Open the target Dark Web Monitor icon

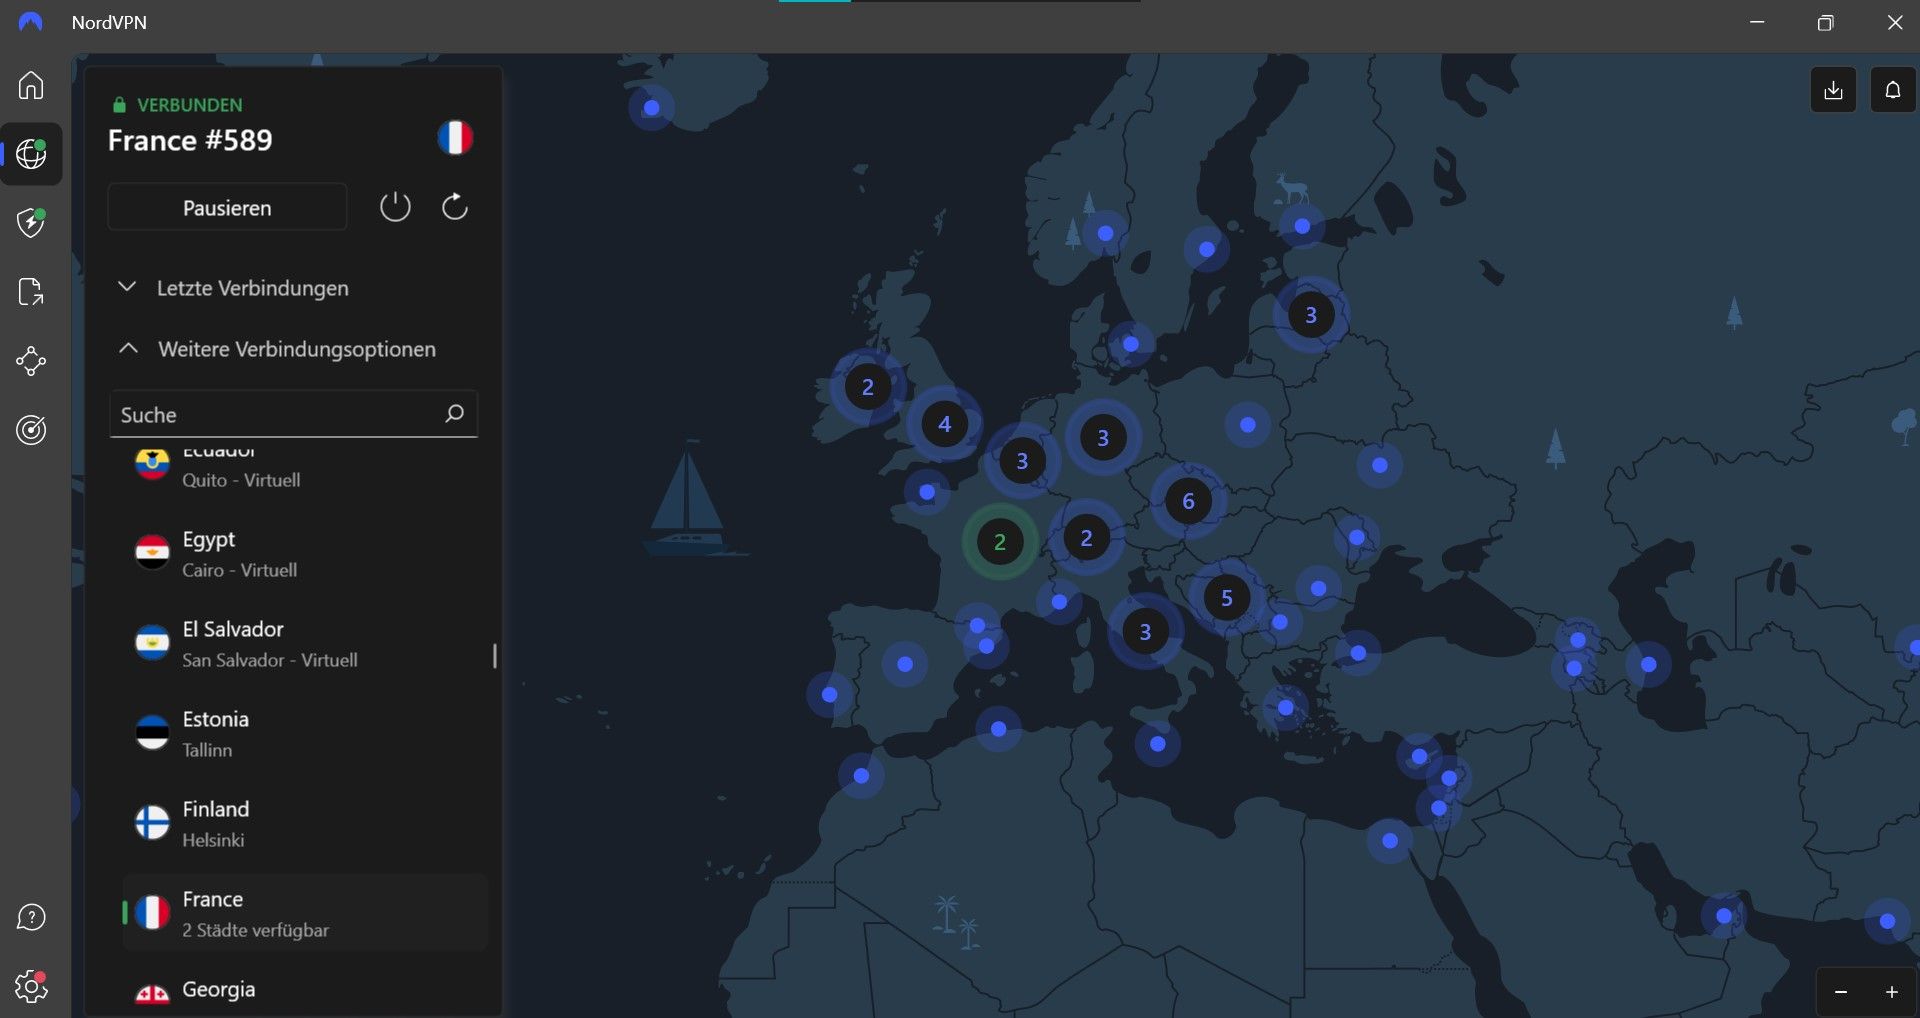(x=31, y=430)
